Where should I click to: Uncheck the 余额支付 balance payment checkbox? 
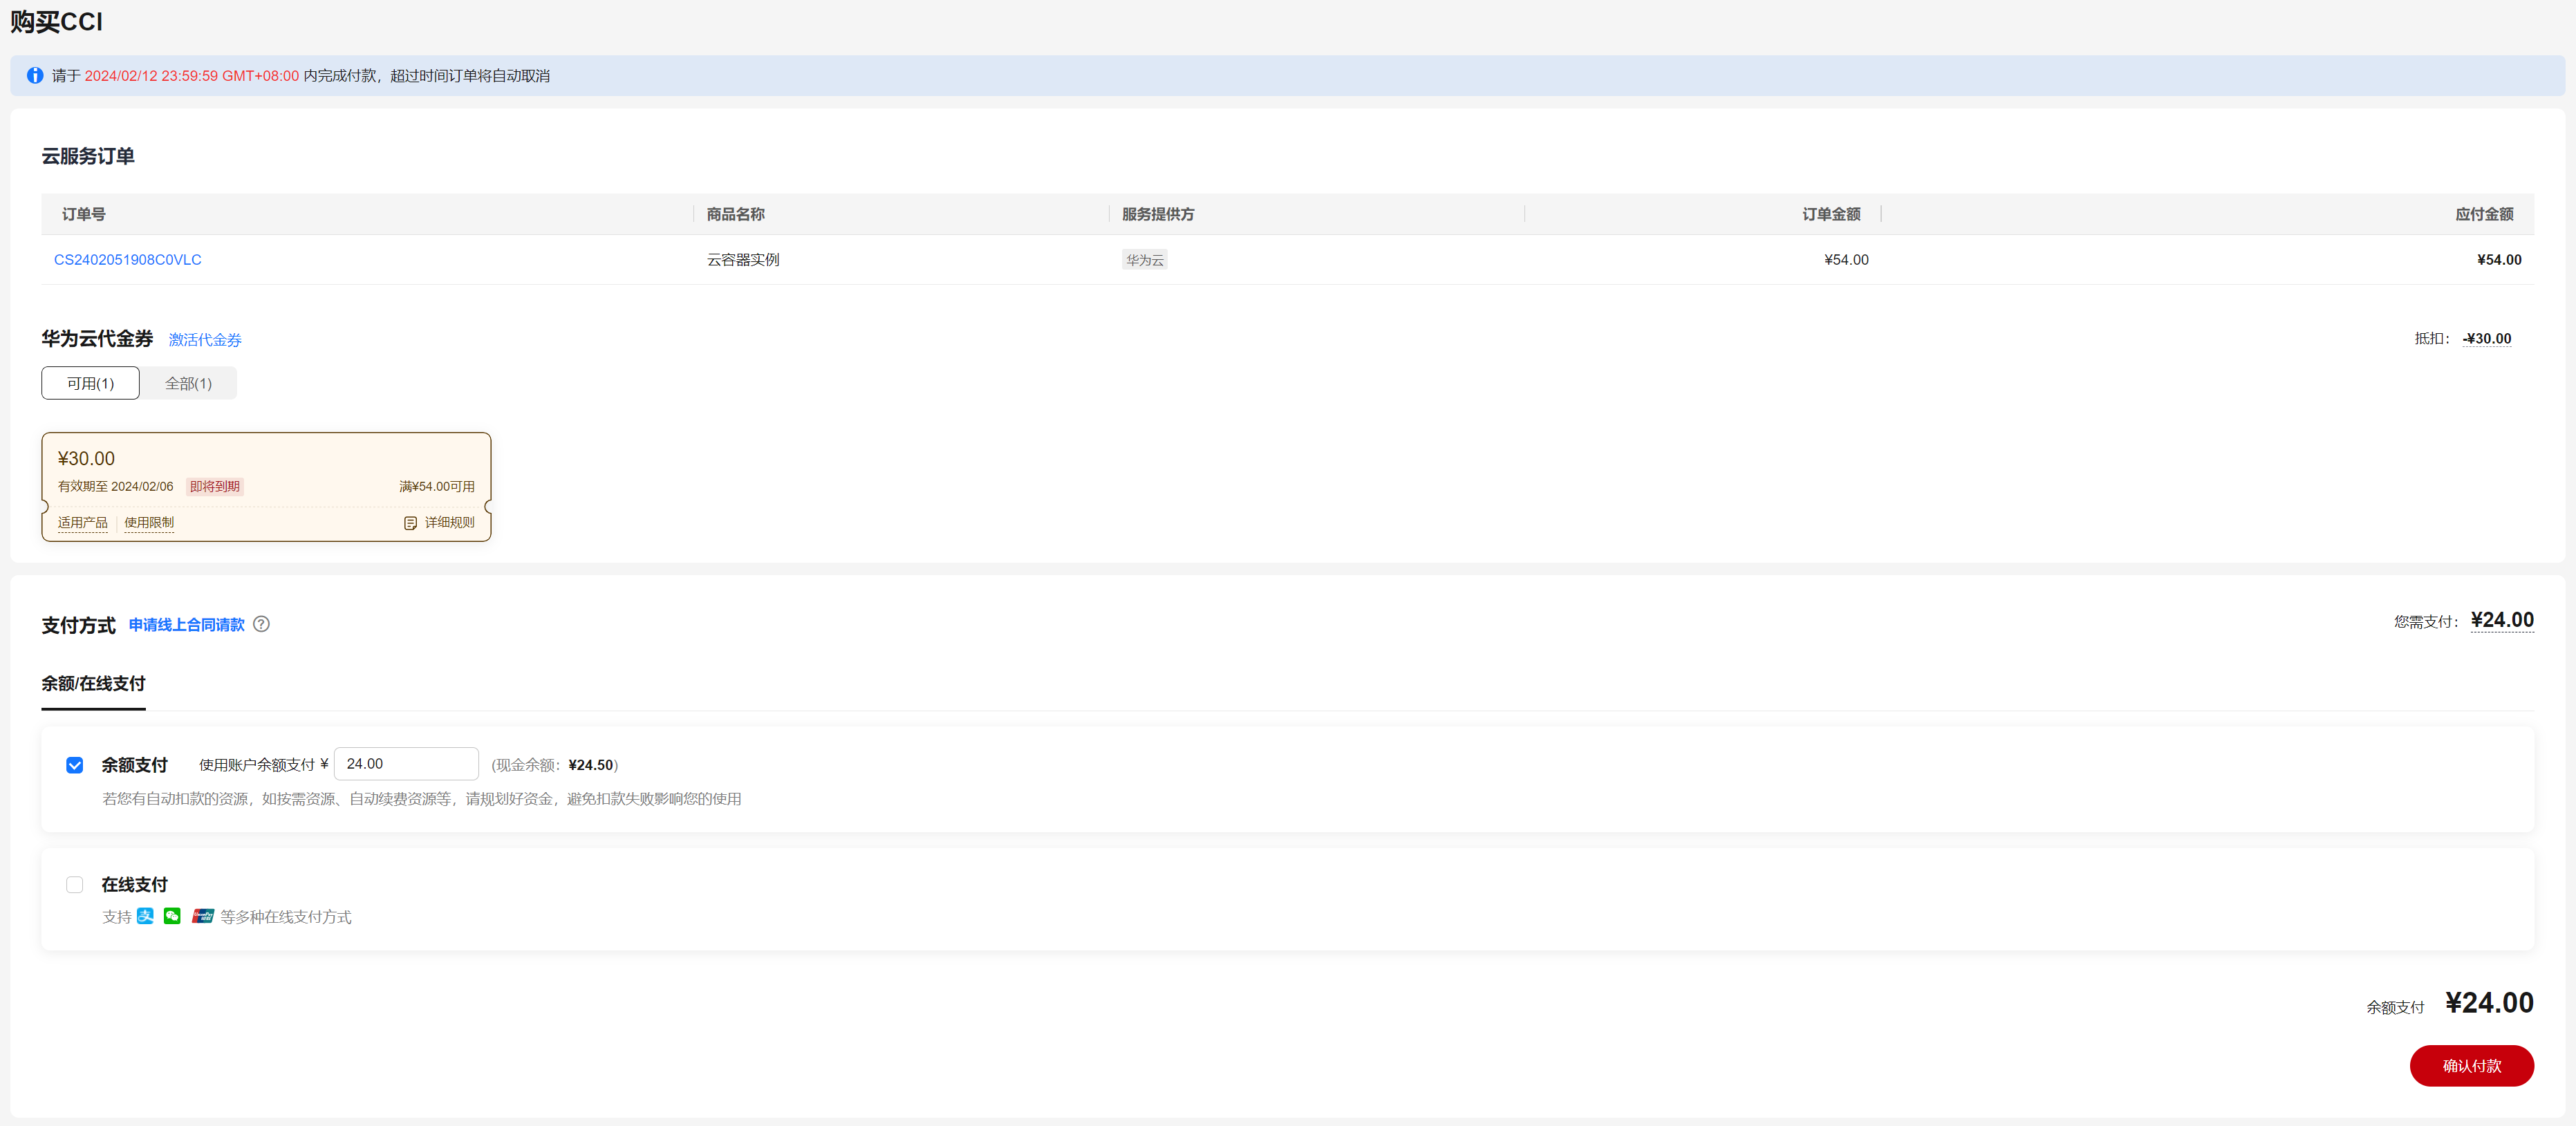[x=75, y=765]
